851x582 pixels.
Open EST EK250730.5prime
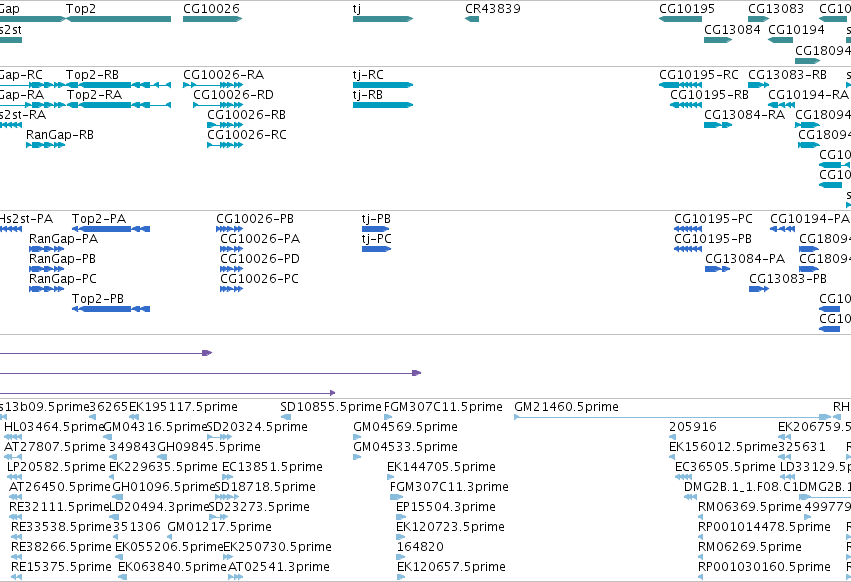coord(278,547)
